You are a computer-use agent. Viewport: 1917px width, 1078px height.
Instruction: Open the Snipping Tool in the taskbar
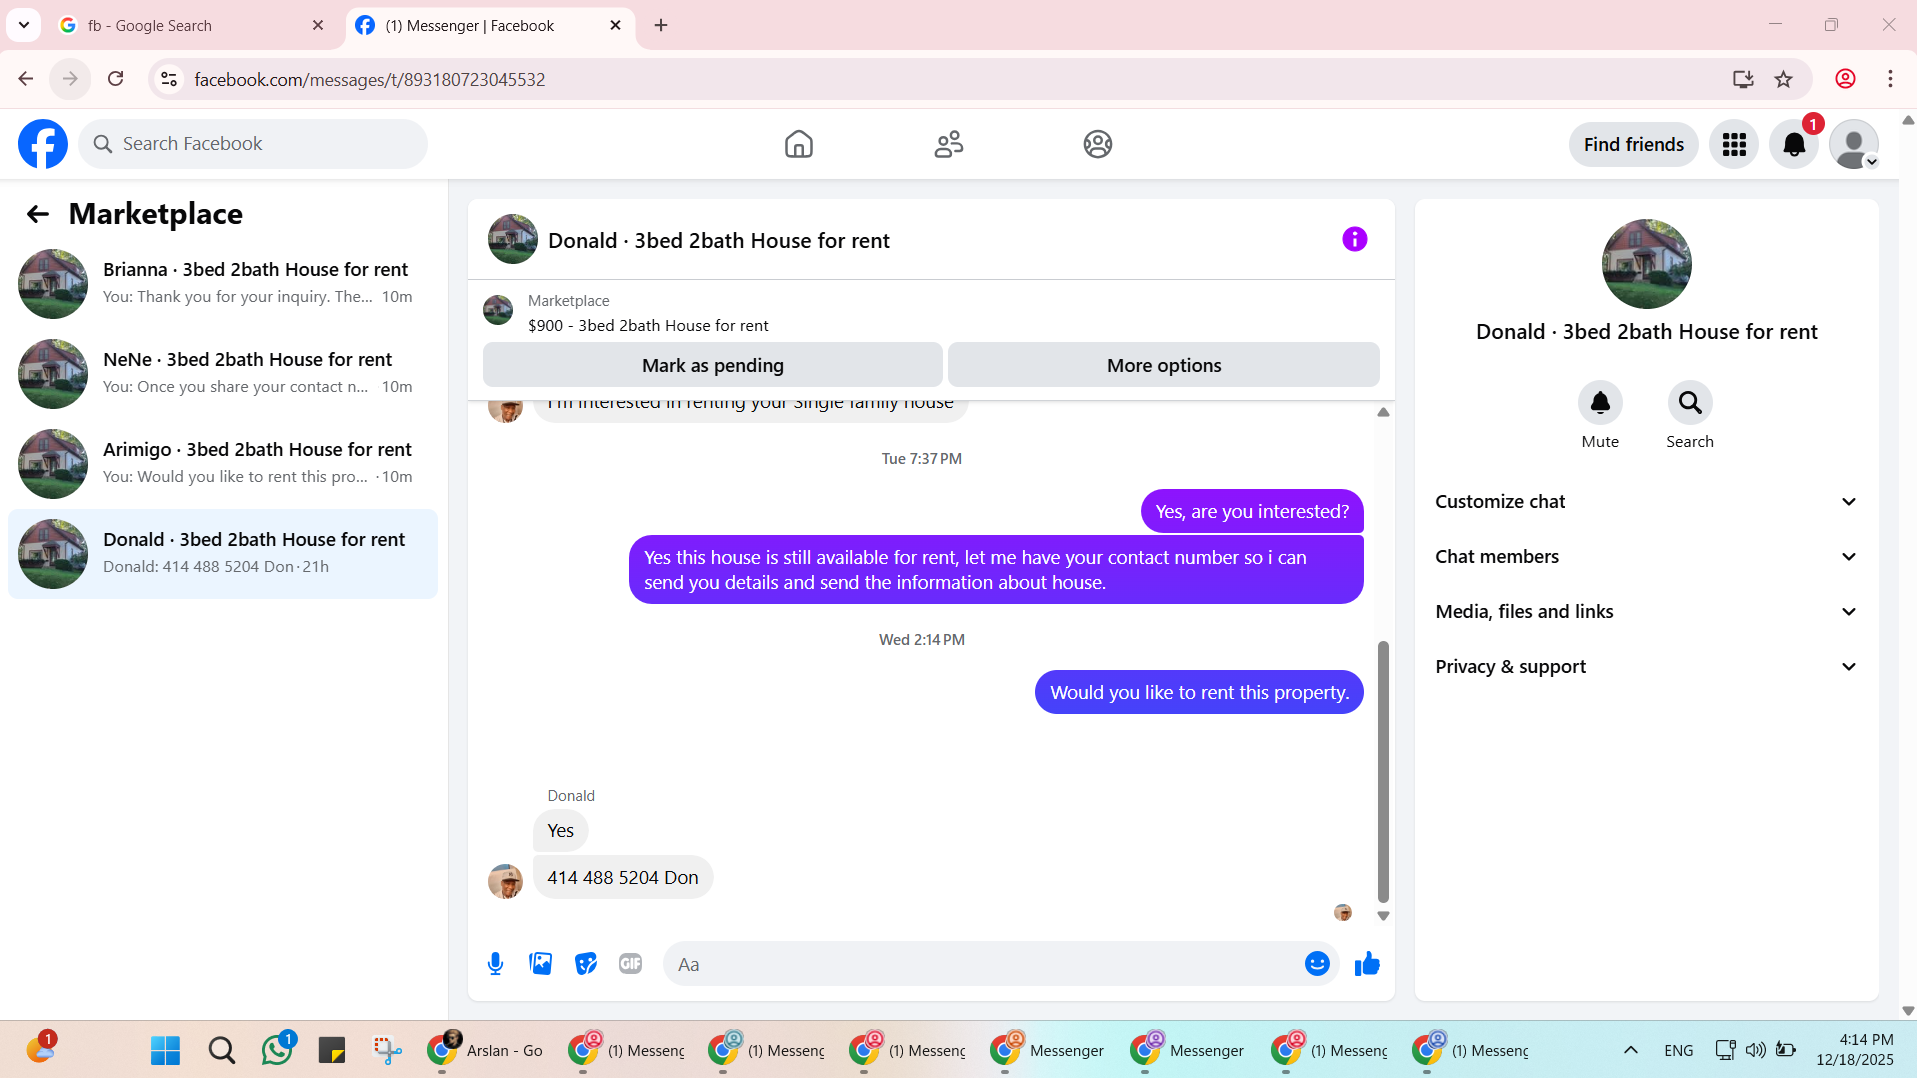click(387, 1050)
